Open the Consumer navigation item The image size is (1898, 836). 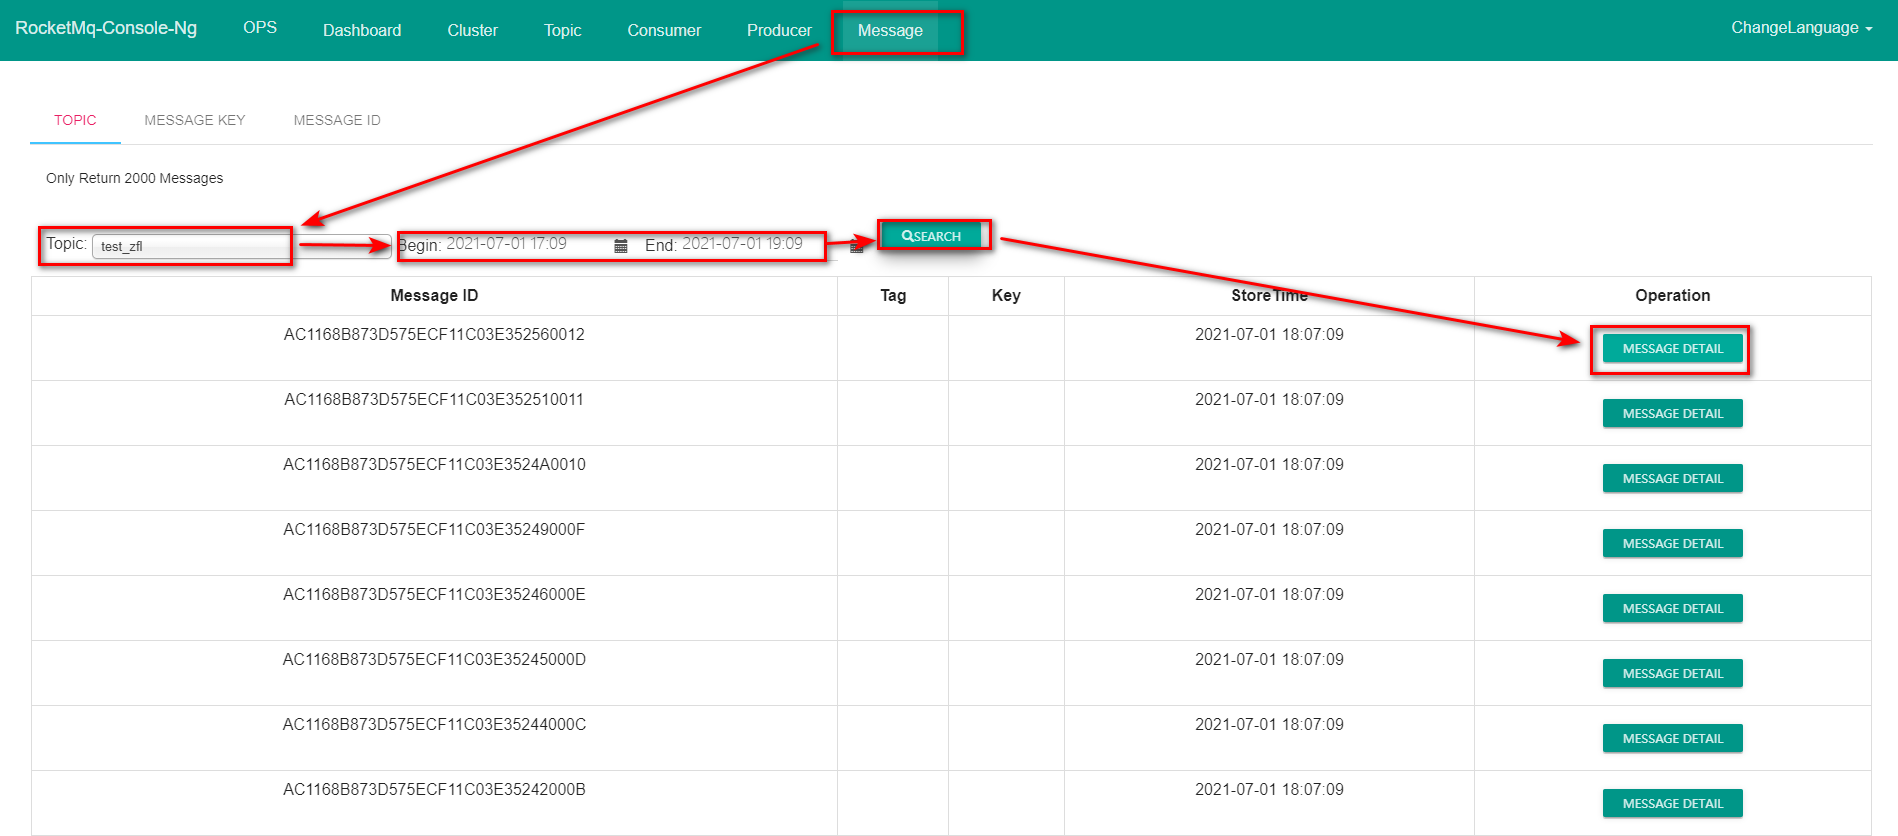point(664,30)
